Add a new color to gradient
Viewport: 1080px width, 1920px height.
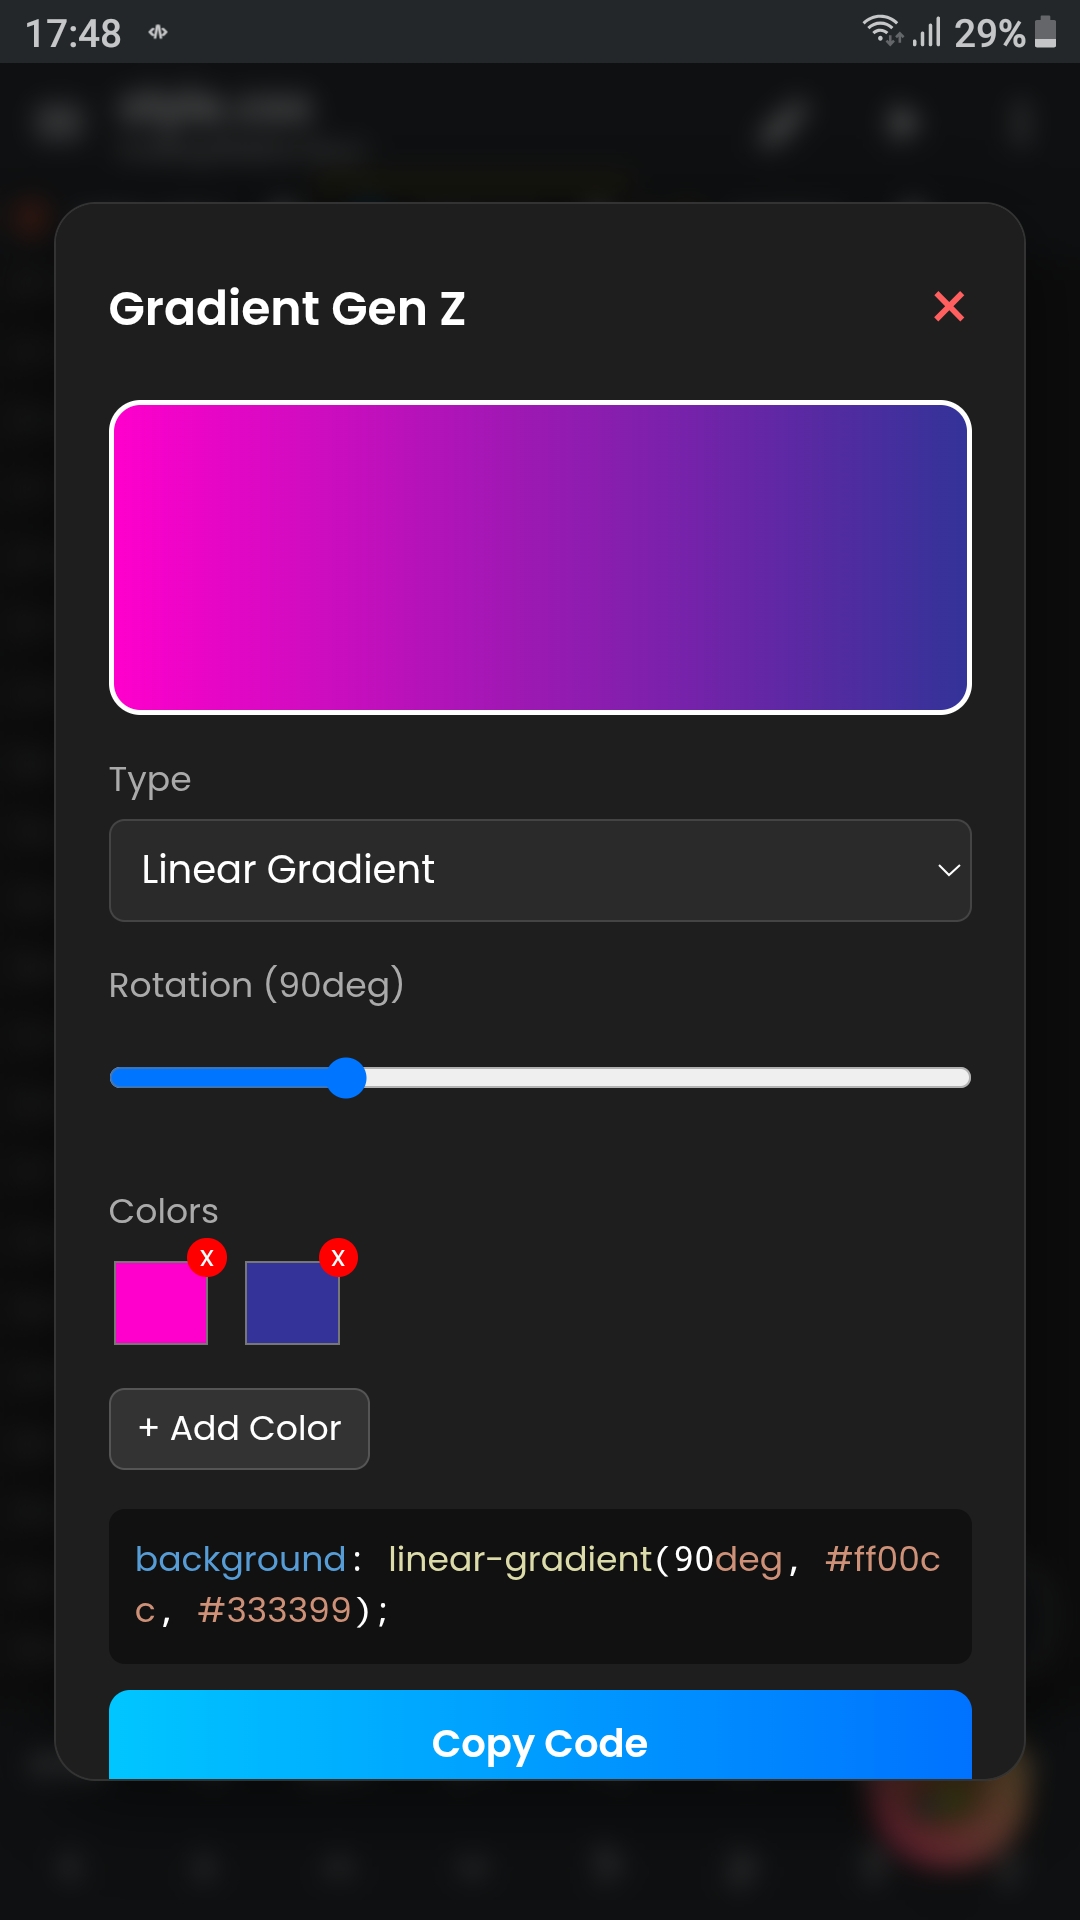(x=239, y=1428)
